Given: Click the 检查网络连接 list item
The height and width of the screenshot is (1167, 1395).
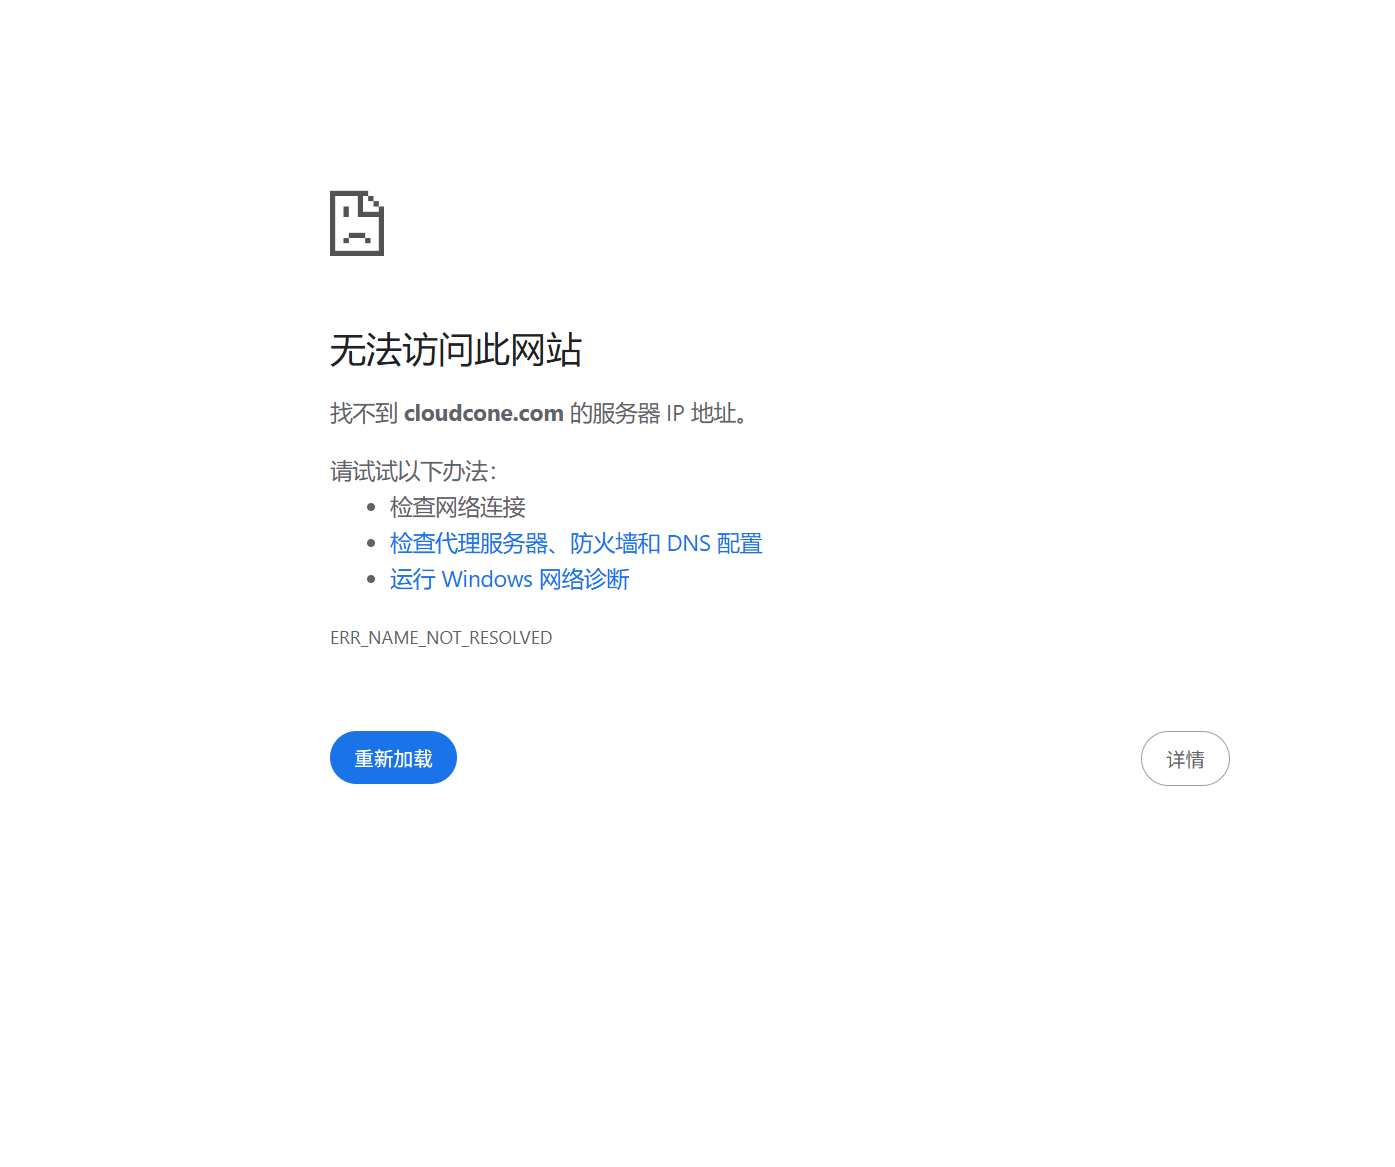Looking at the screenshot, I should point(458,507).
